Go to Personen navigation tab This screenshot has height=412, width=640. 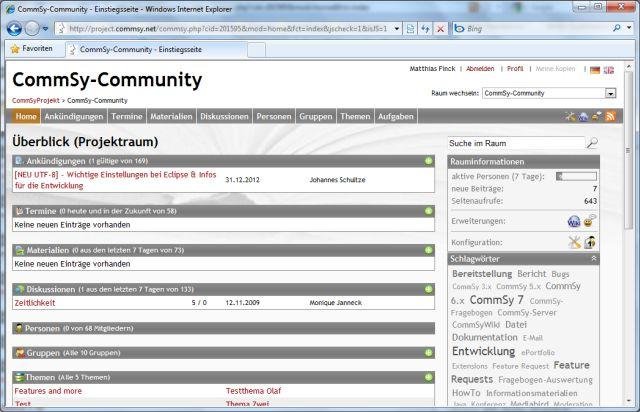point(274,116)
